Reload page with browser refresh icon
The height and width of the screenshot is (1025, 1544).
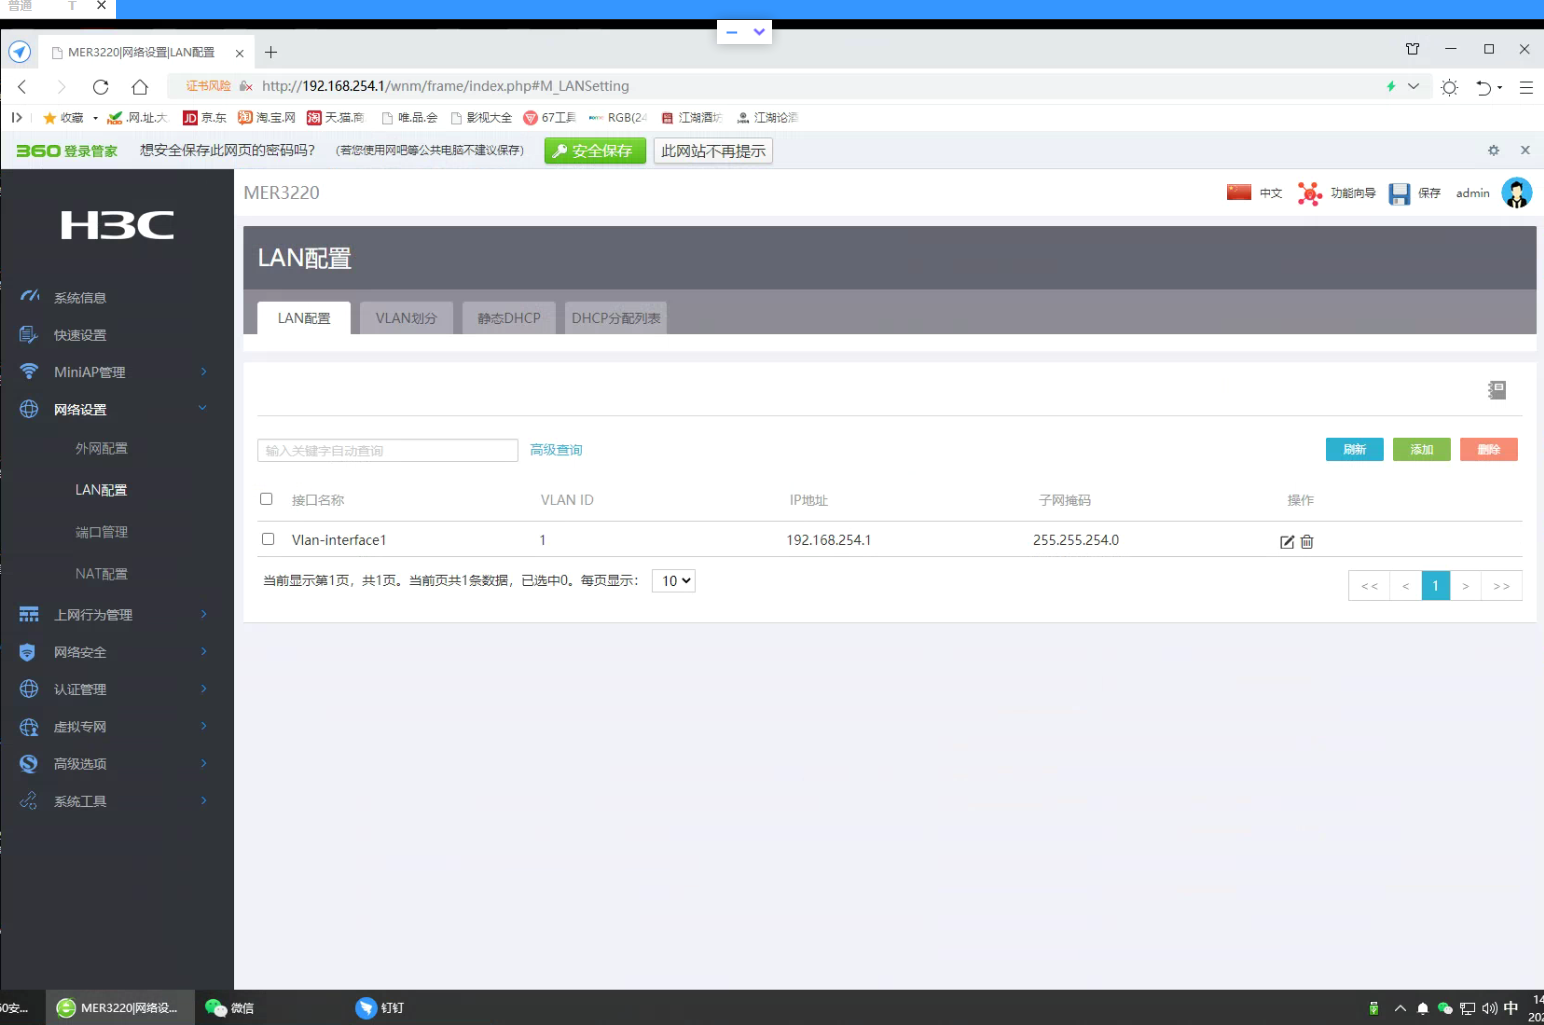tap(101, 87)
